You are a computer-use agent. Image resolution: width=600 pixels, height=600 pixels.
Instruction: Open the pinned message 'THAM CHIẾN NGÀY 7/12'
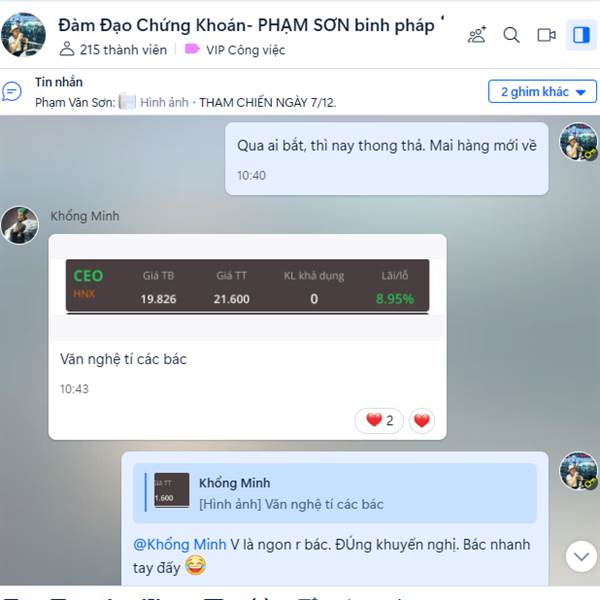tap(267, 103)
